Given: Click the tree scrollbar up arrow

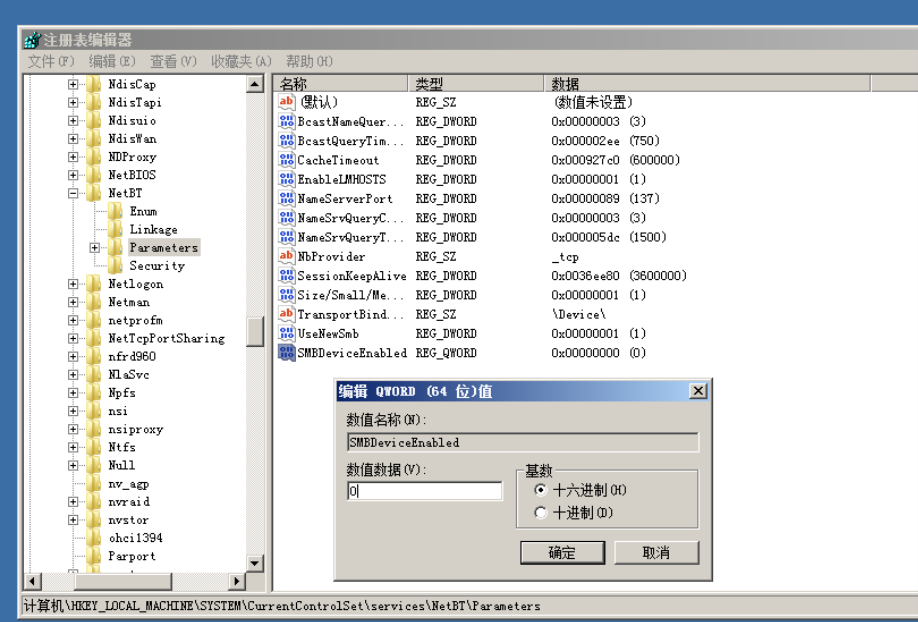Looking at the screenshot, I should tap(255, 84).
